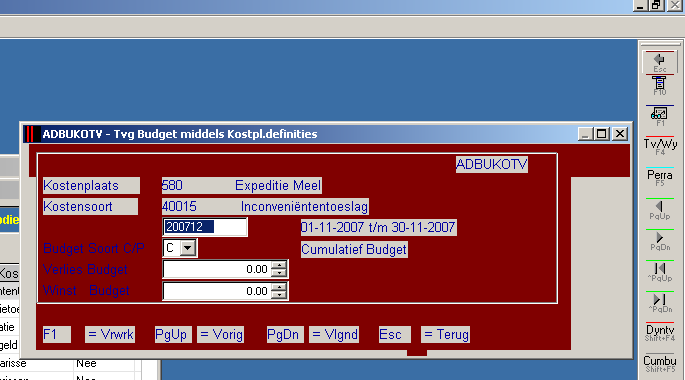Click the F1 process icon in sidebar
The image size is (685, 380).
click(x=660, y=117)
